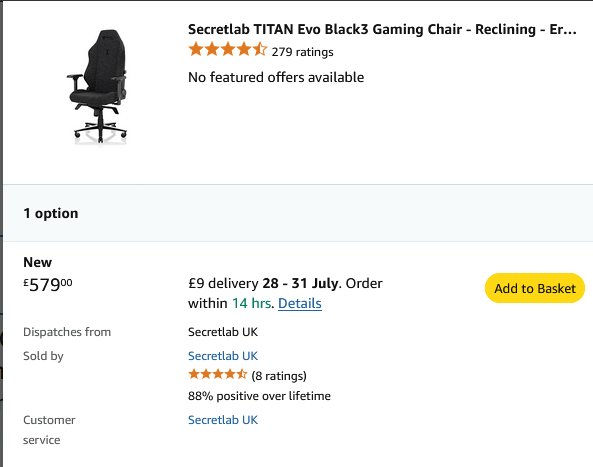Click the 88% positive over lifetime text
The width and height of the screenshot is (593, 467).
(x=259, y=396)
